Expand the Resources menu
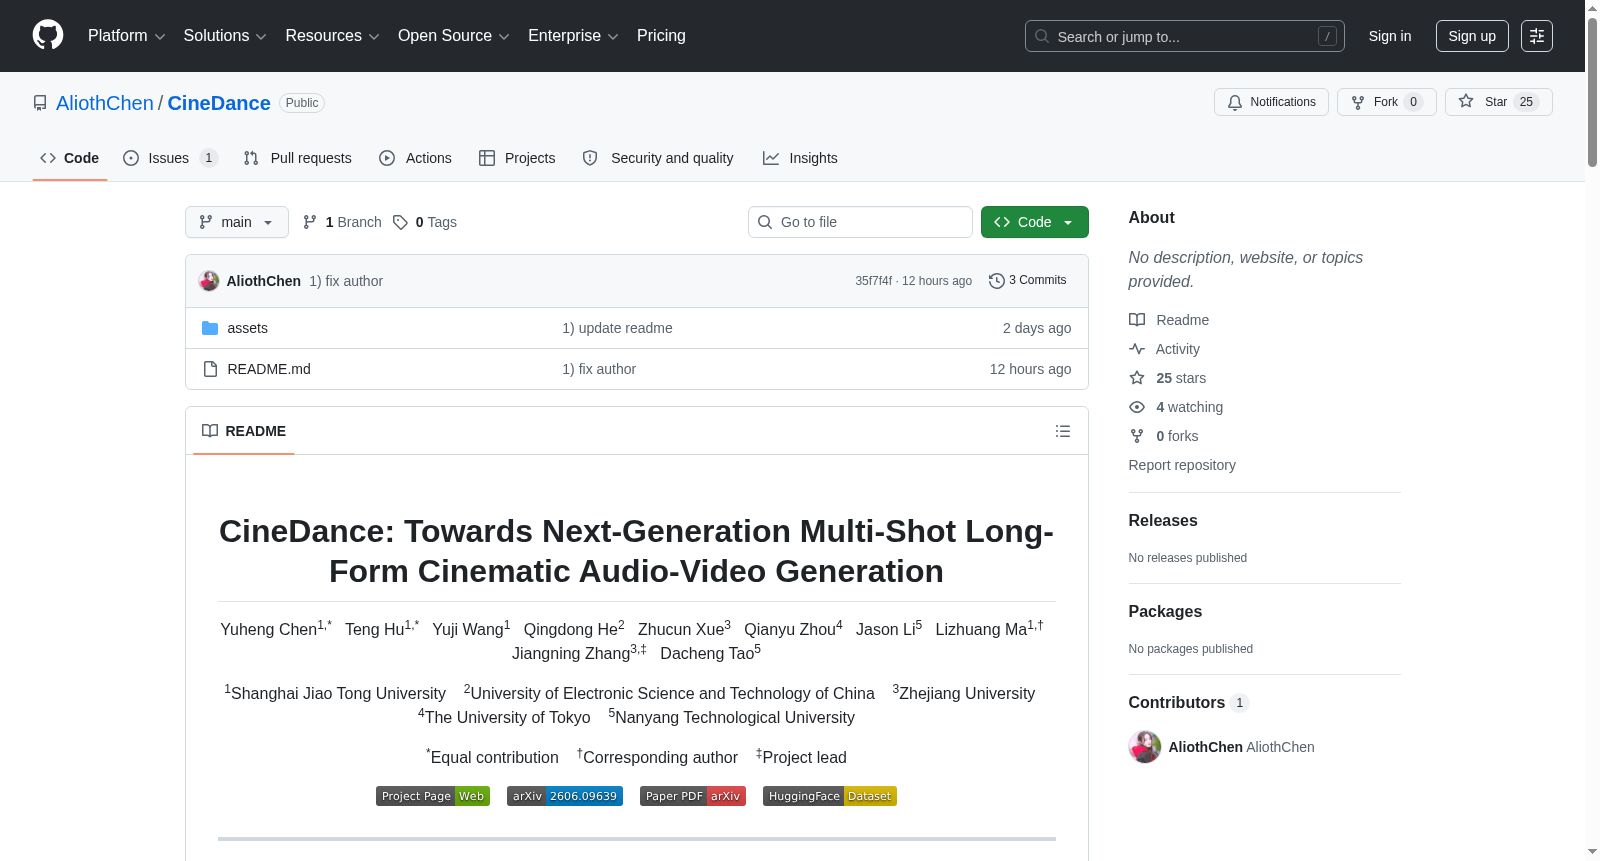Viewport: 1600px width, 861px height. coord(333,36)
